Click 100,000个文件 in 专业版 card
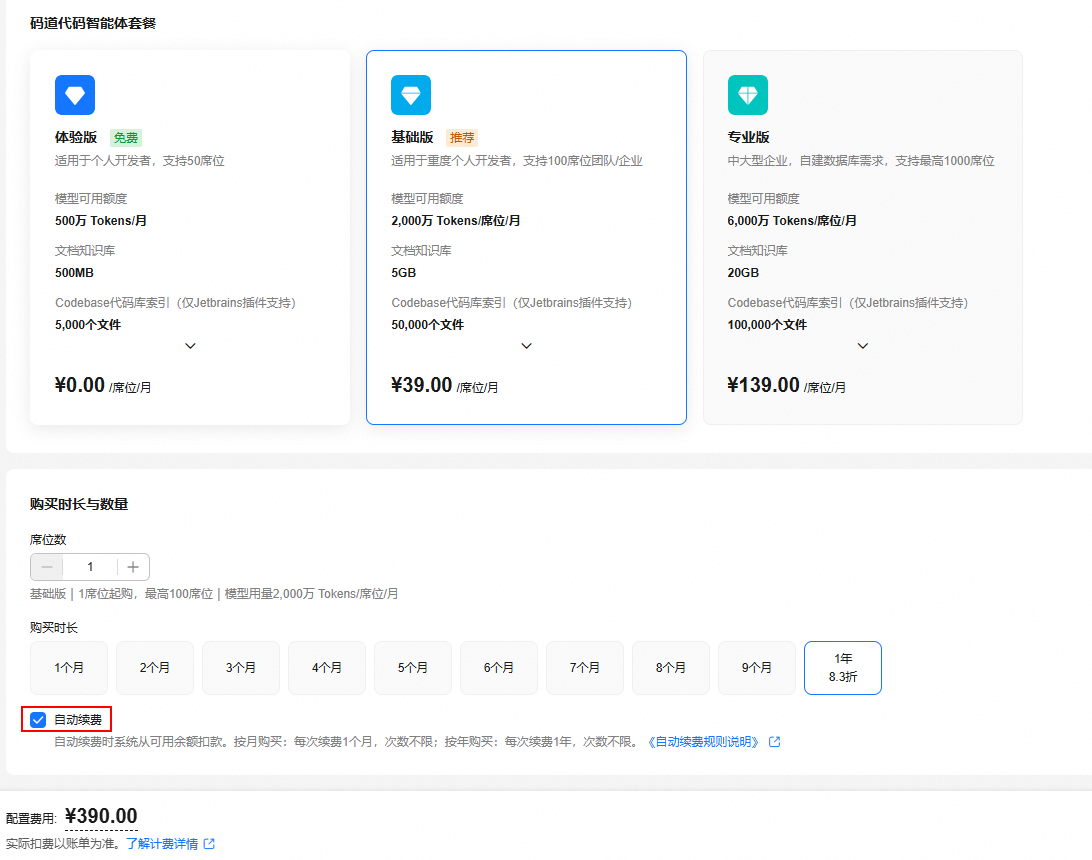This screenshot has height=860, width=1092. coord(767,325)
